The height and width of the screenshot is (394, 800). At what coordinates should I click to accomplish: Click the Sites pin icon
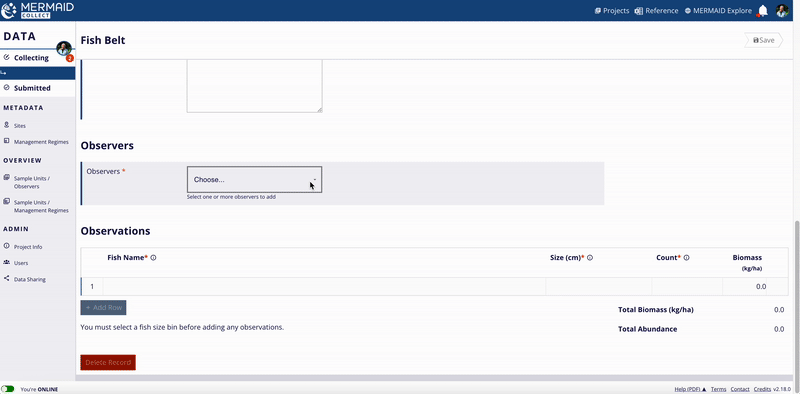7,125
